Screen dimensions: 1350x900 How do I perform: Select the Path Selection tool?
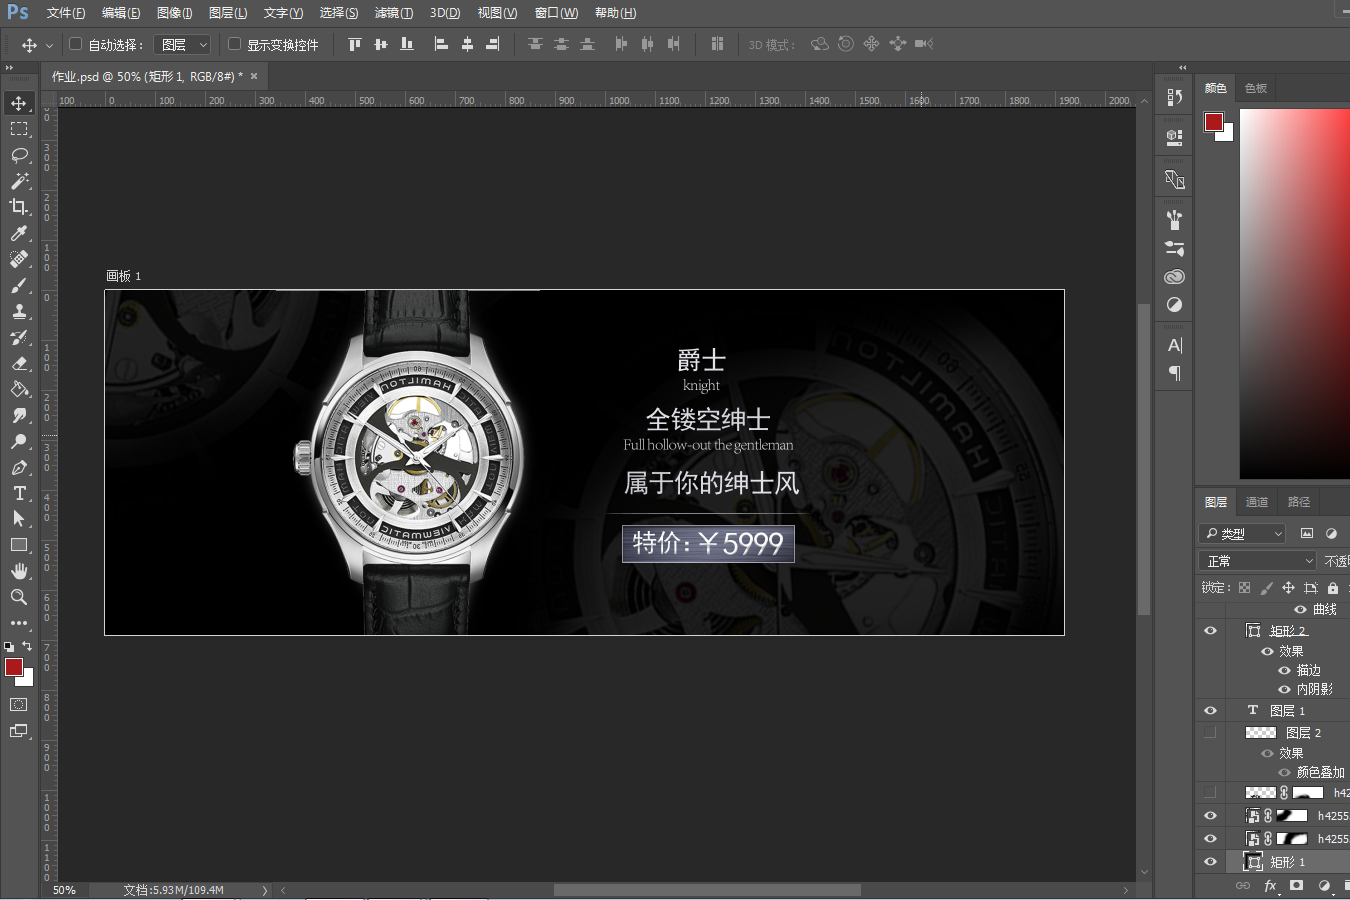(19, 519)
